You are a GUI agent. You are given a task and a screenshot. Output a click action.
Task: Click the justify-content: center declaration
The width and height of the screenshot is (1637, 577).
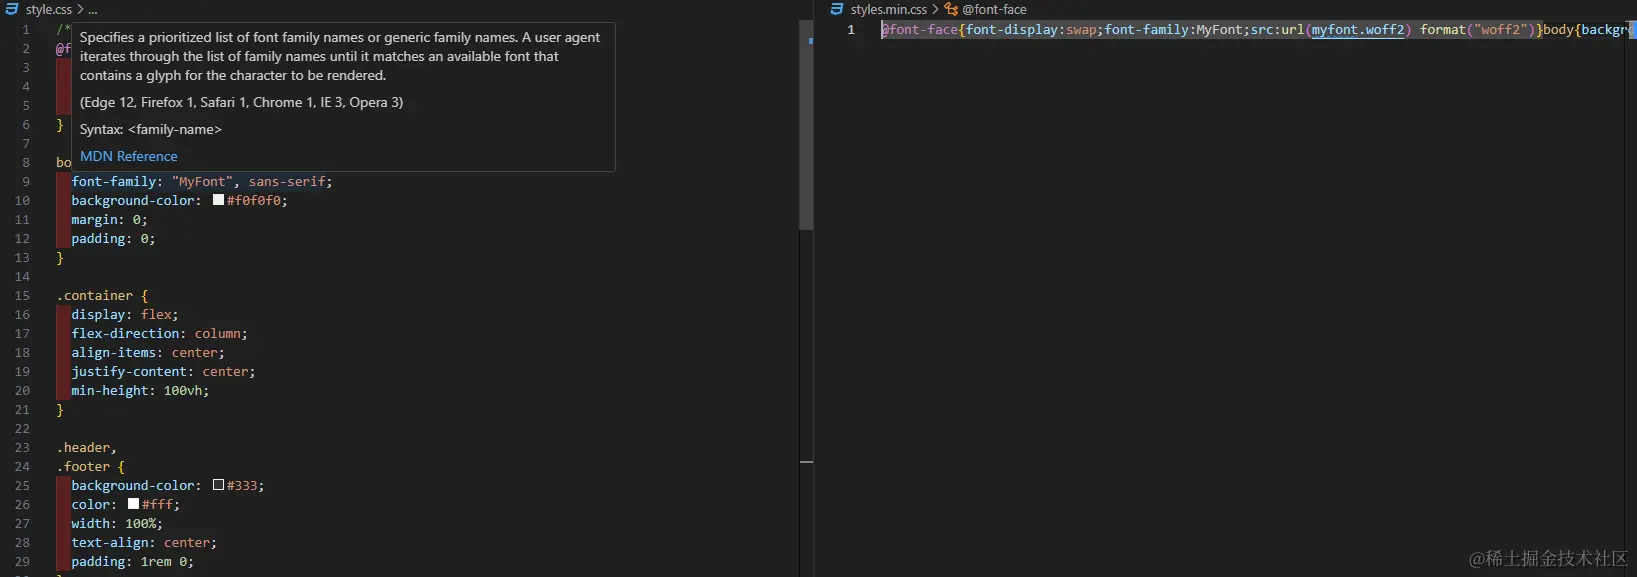(163, 371)
